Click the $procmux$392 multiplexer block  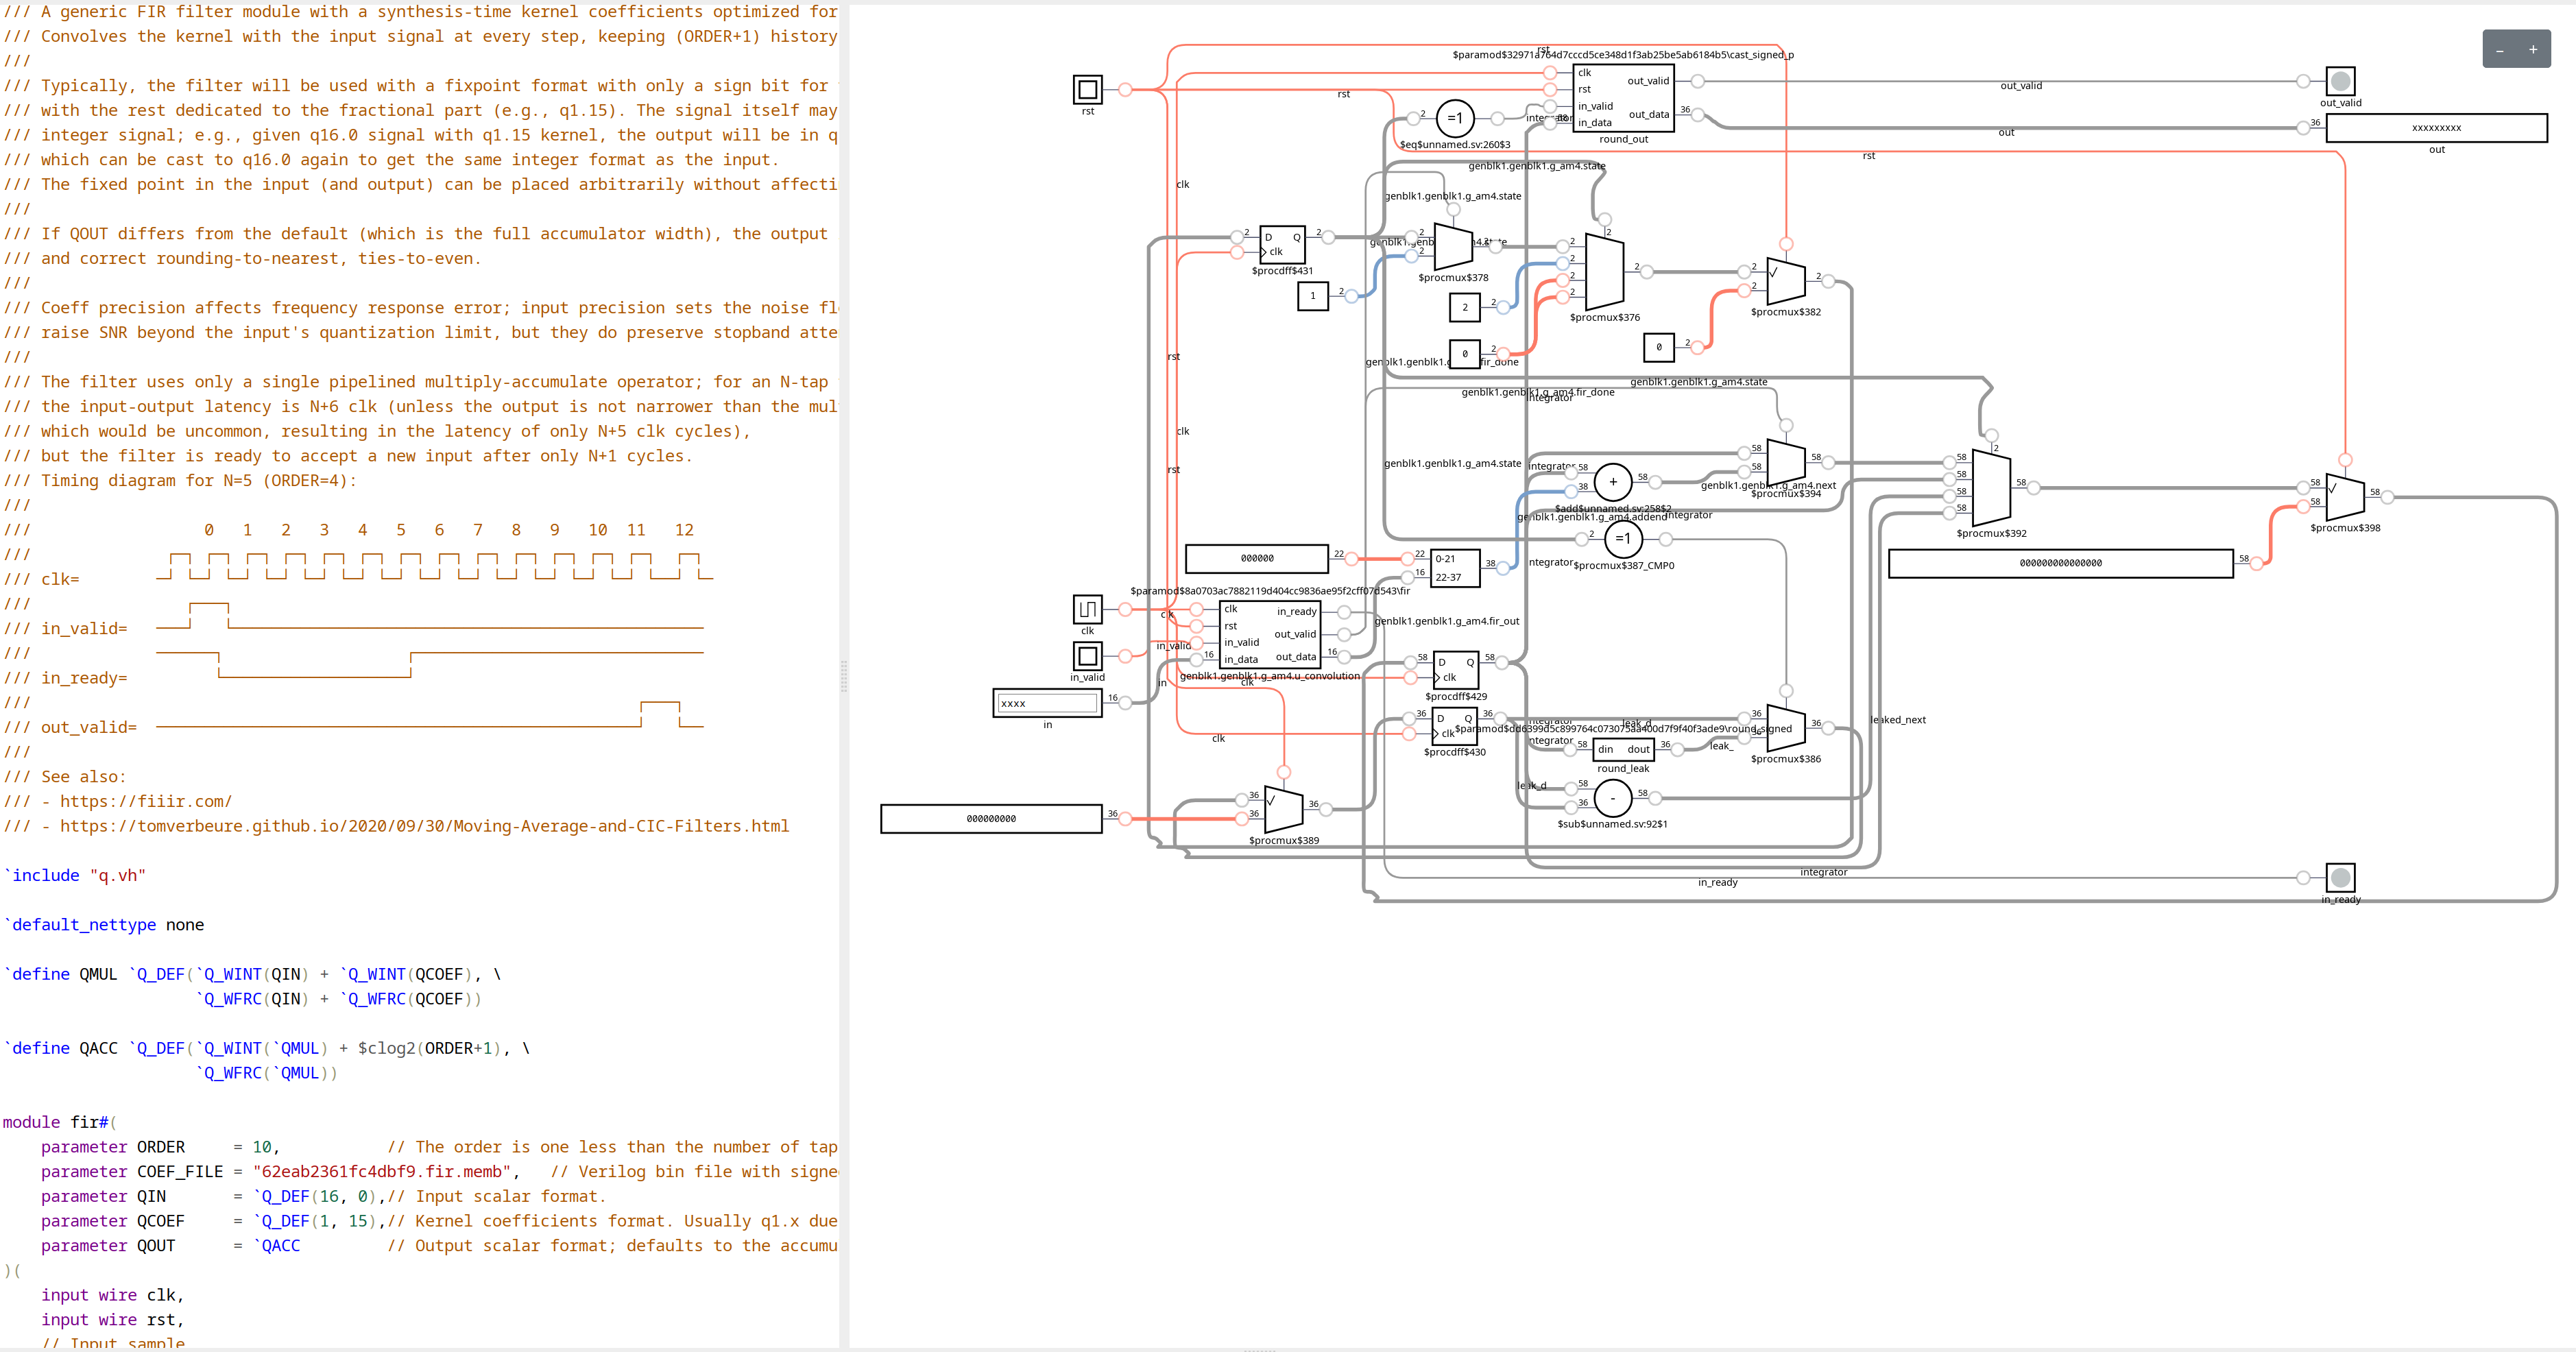(x=1991, y=487)
